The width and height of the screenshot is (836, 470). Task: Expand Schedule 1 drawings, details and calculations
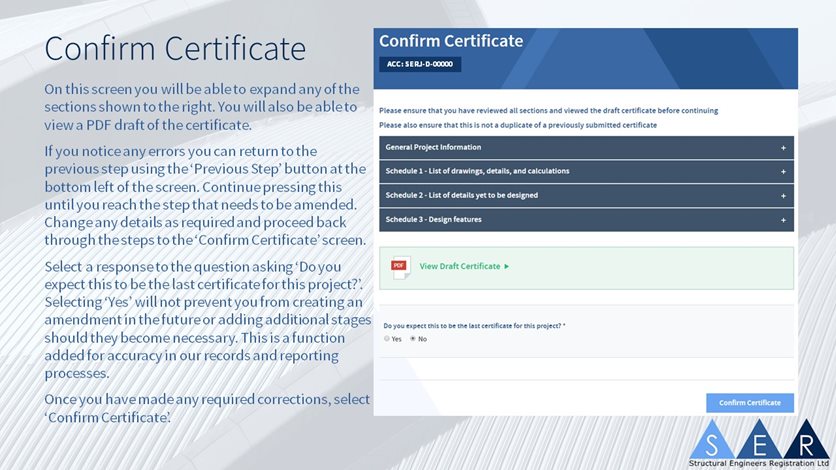[586, 172]
